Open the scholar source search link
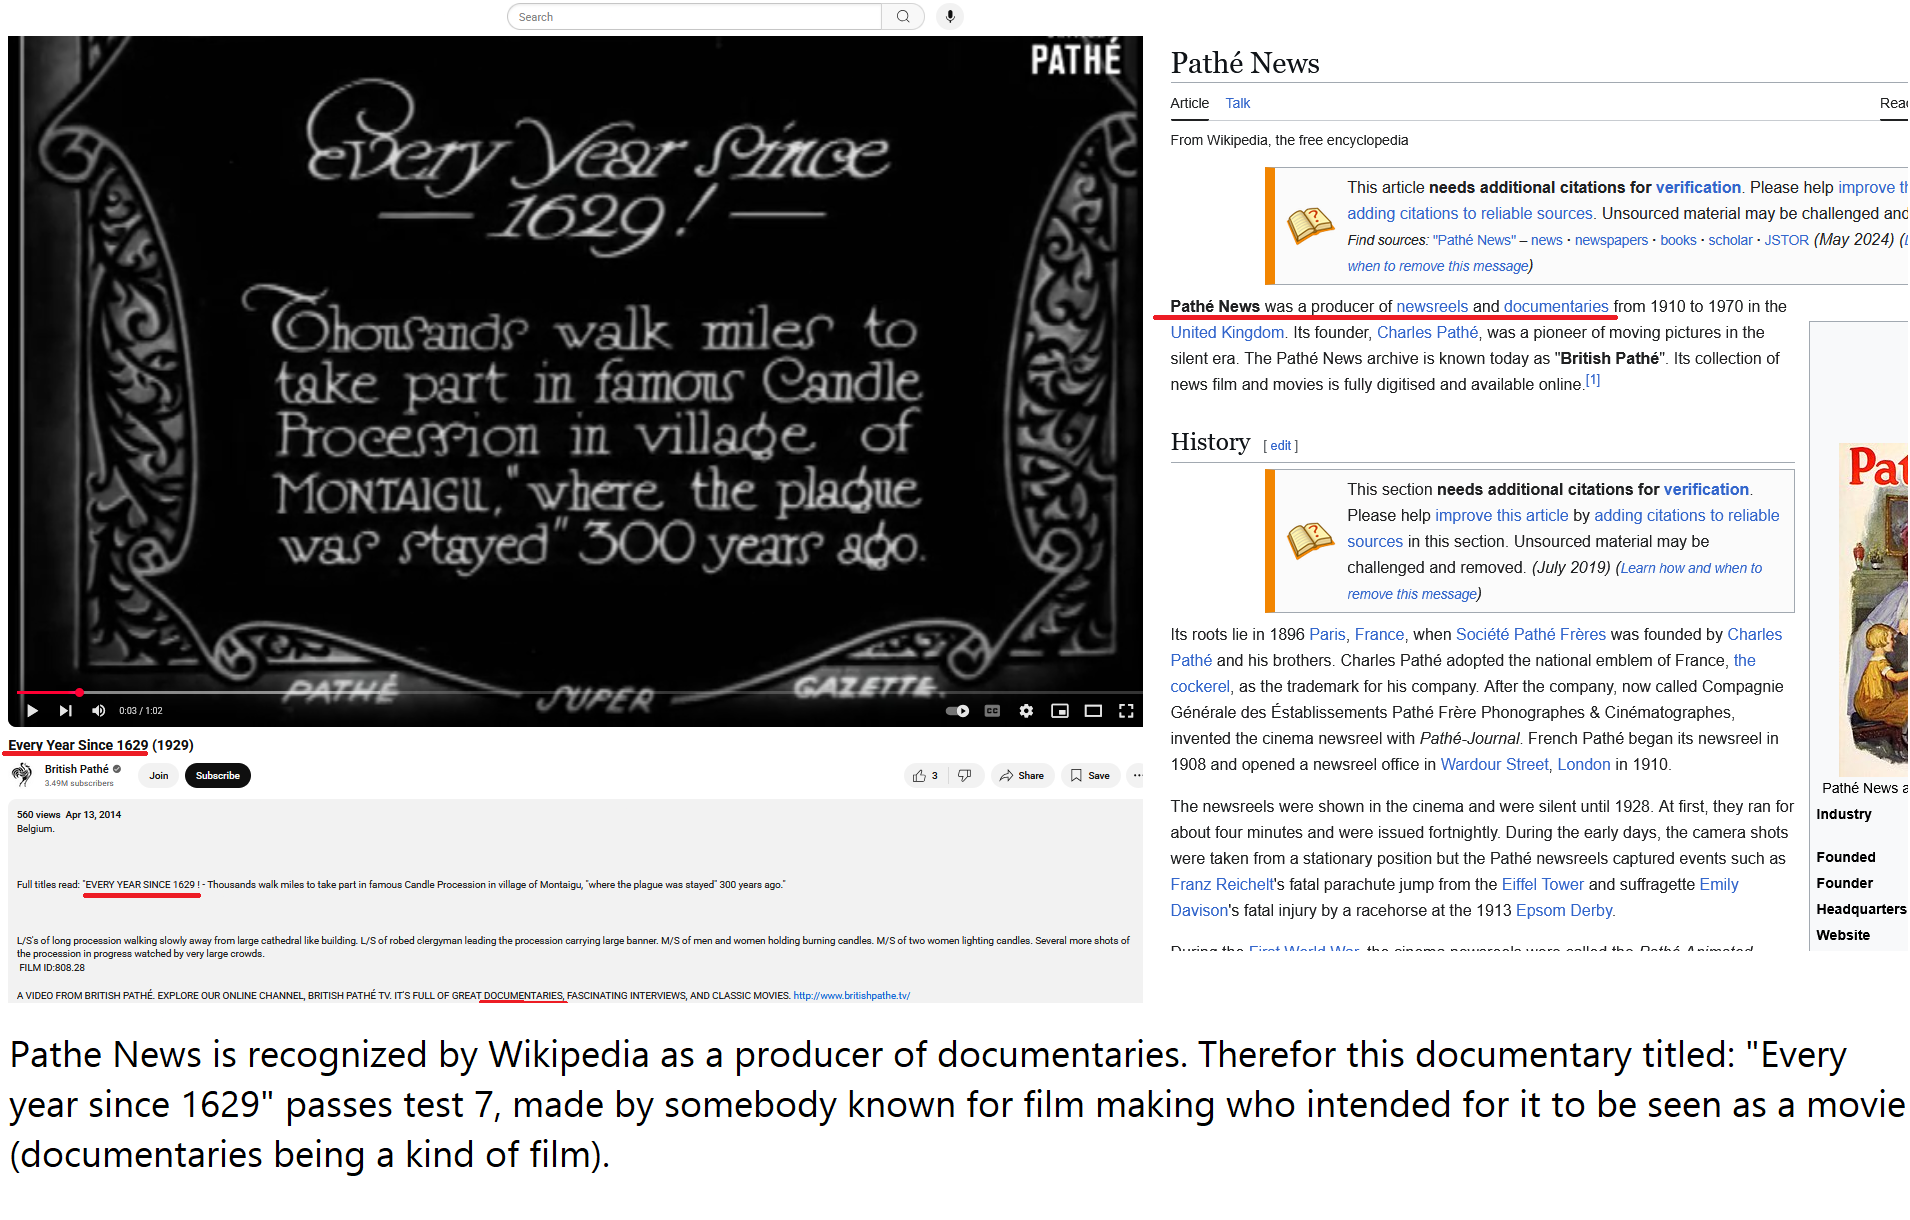This screenshot has width=1910, height=1220. click(x=1730, y=240)
